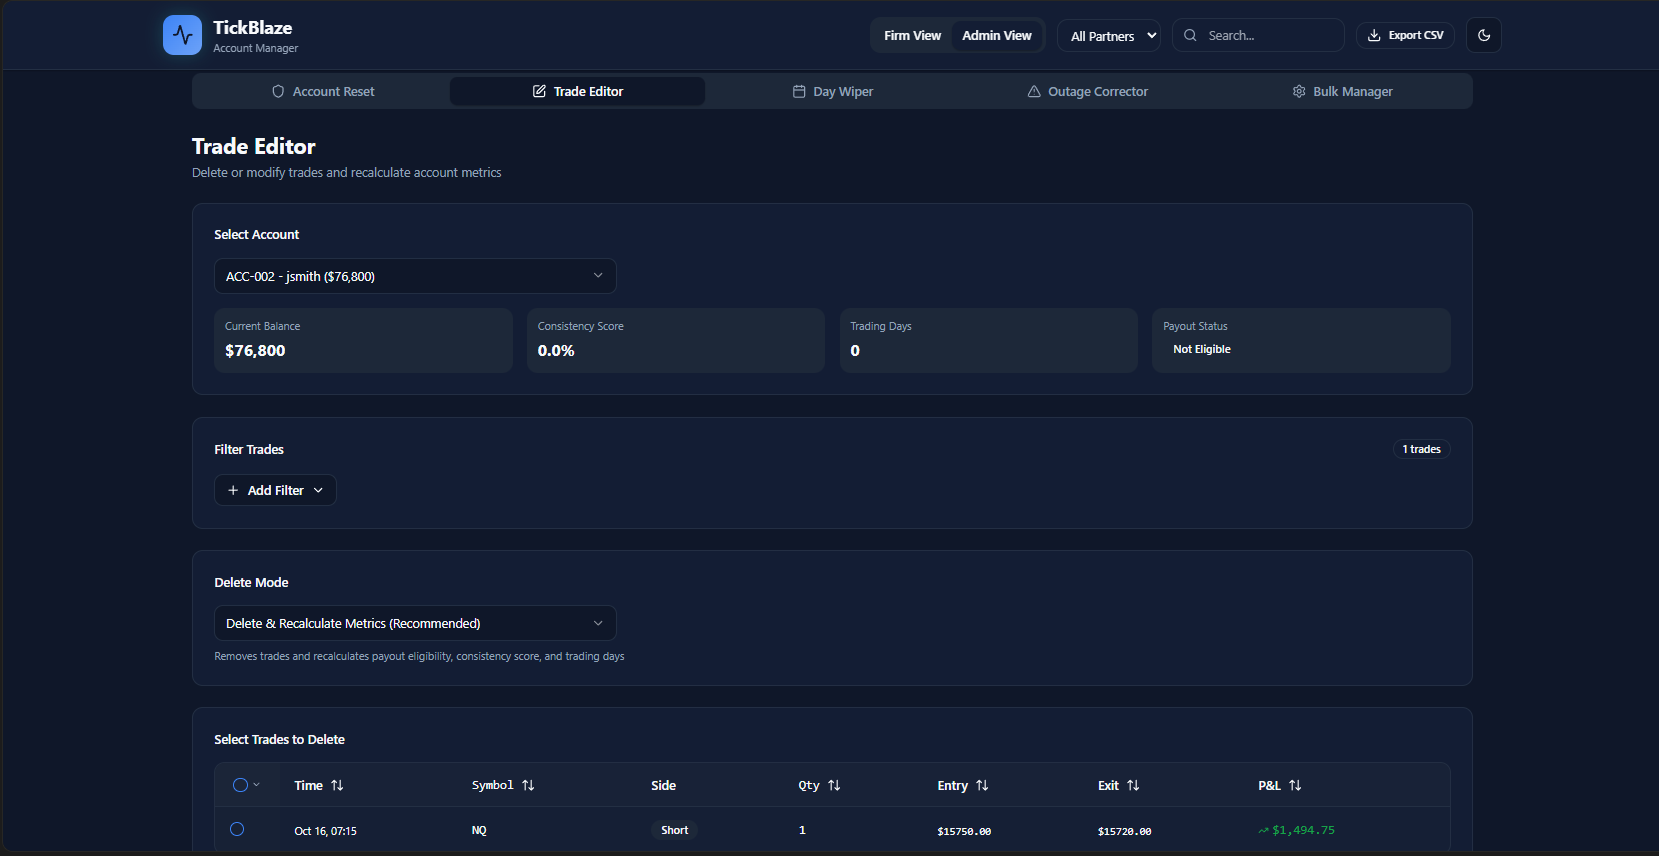The width and height of the screenshot is (1659, 856).
Task: Switch to the Outage Corrector tab
Action: point(1087,91)
